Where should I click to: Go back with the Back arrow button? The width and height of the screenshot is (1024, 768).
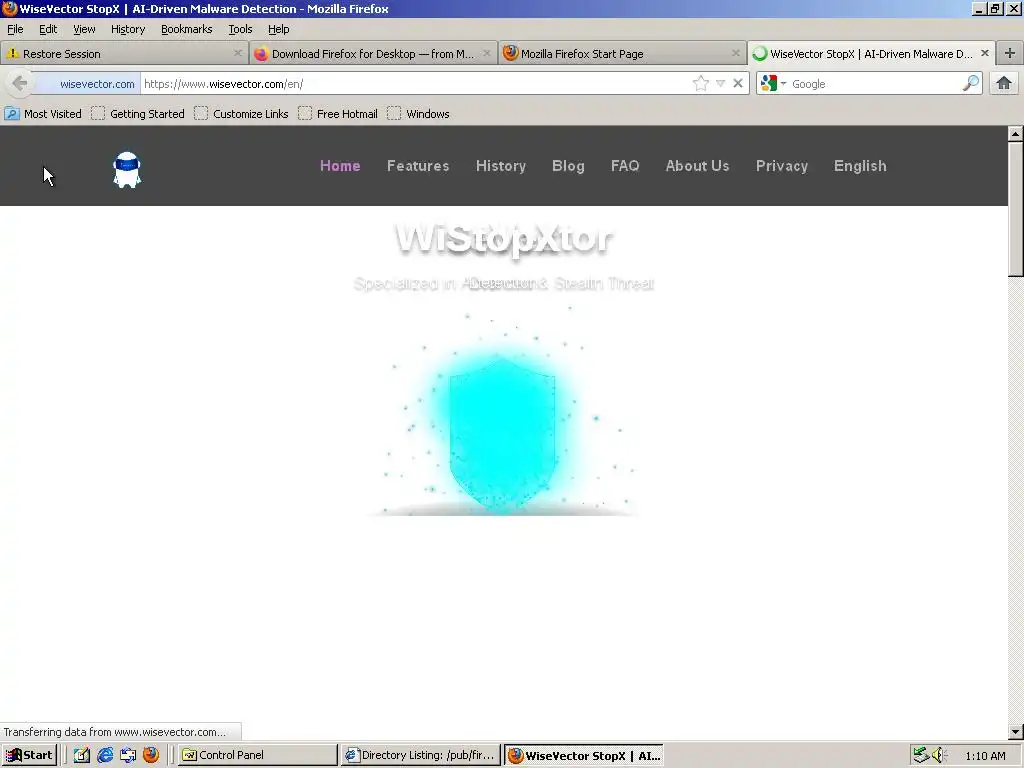(20, 84)
